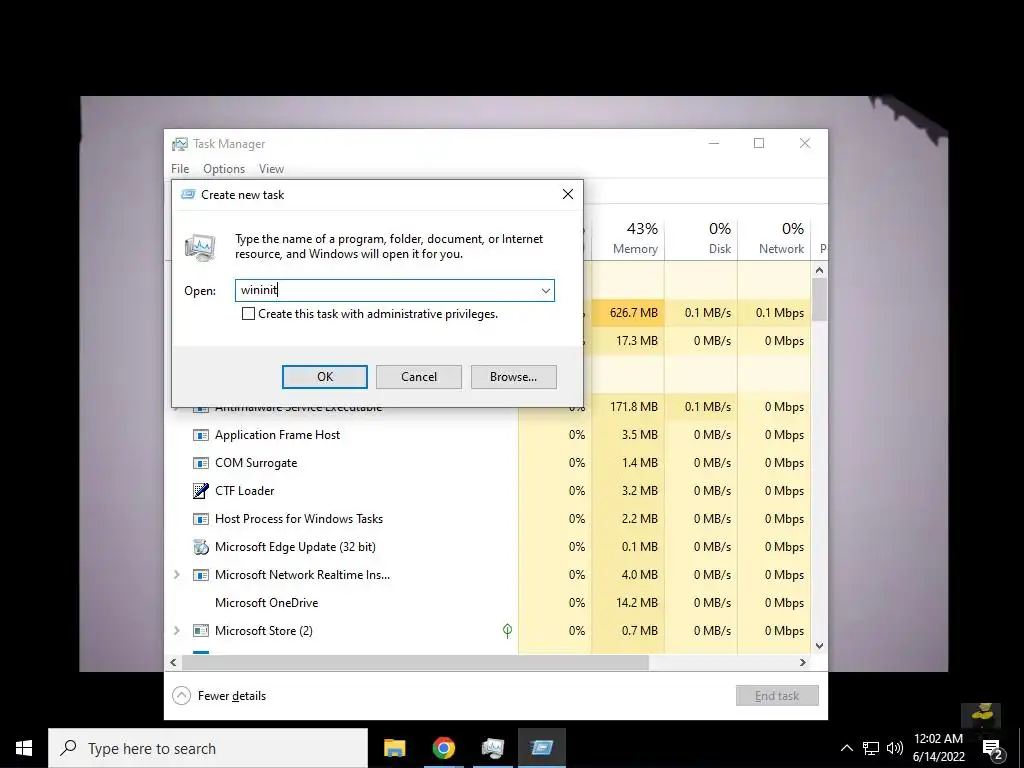1024x768 pixels.
Task: Click the Task Manager title bar icon
Action: (180, 144)
